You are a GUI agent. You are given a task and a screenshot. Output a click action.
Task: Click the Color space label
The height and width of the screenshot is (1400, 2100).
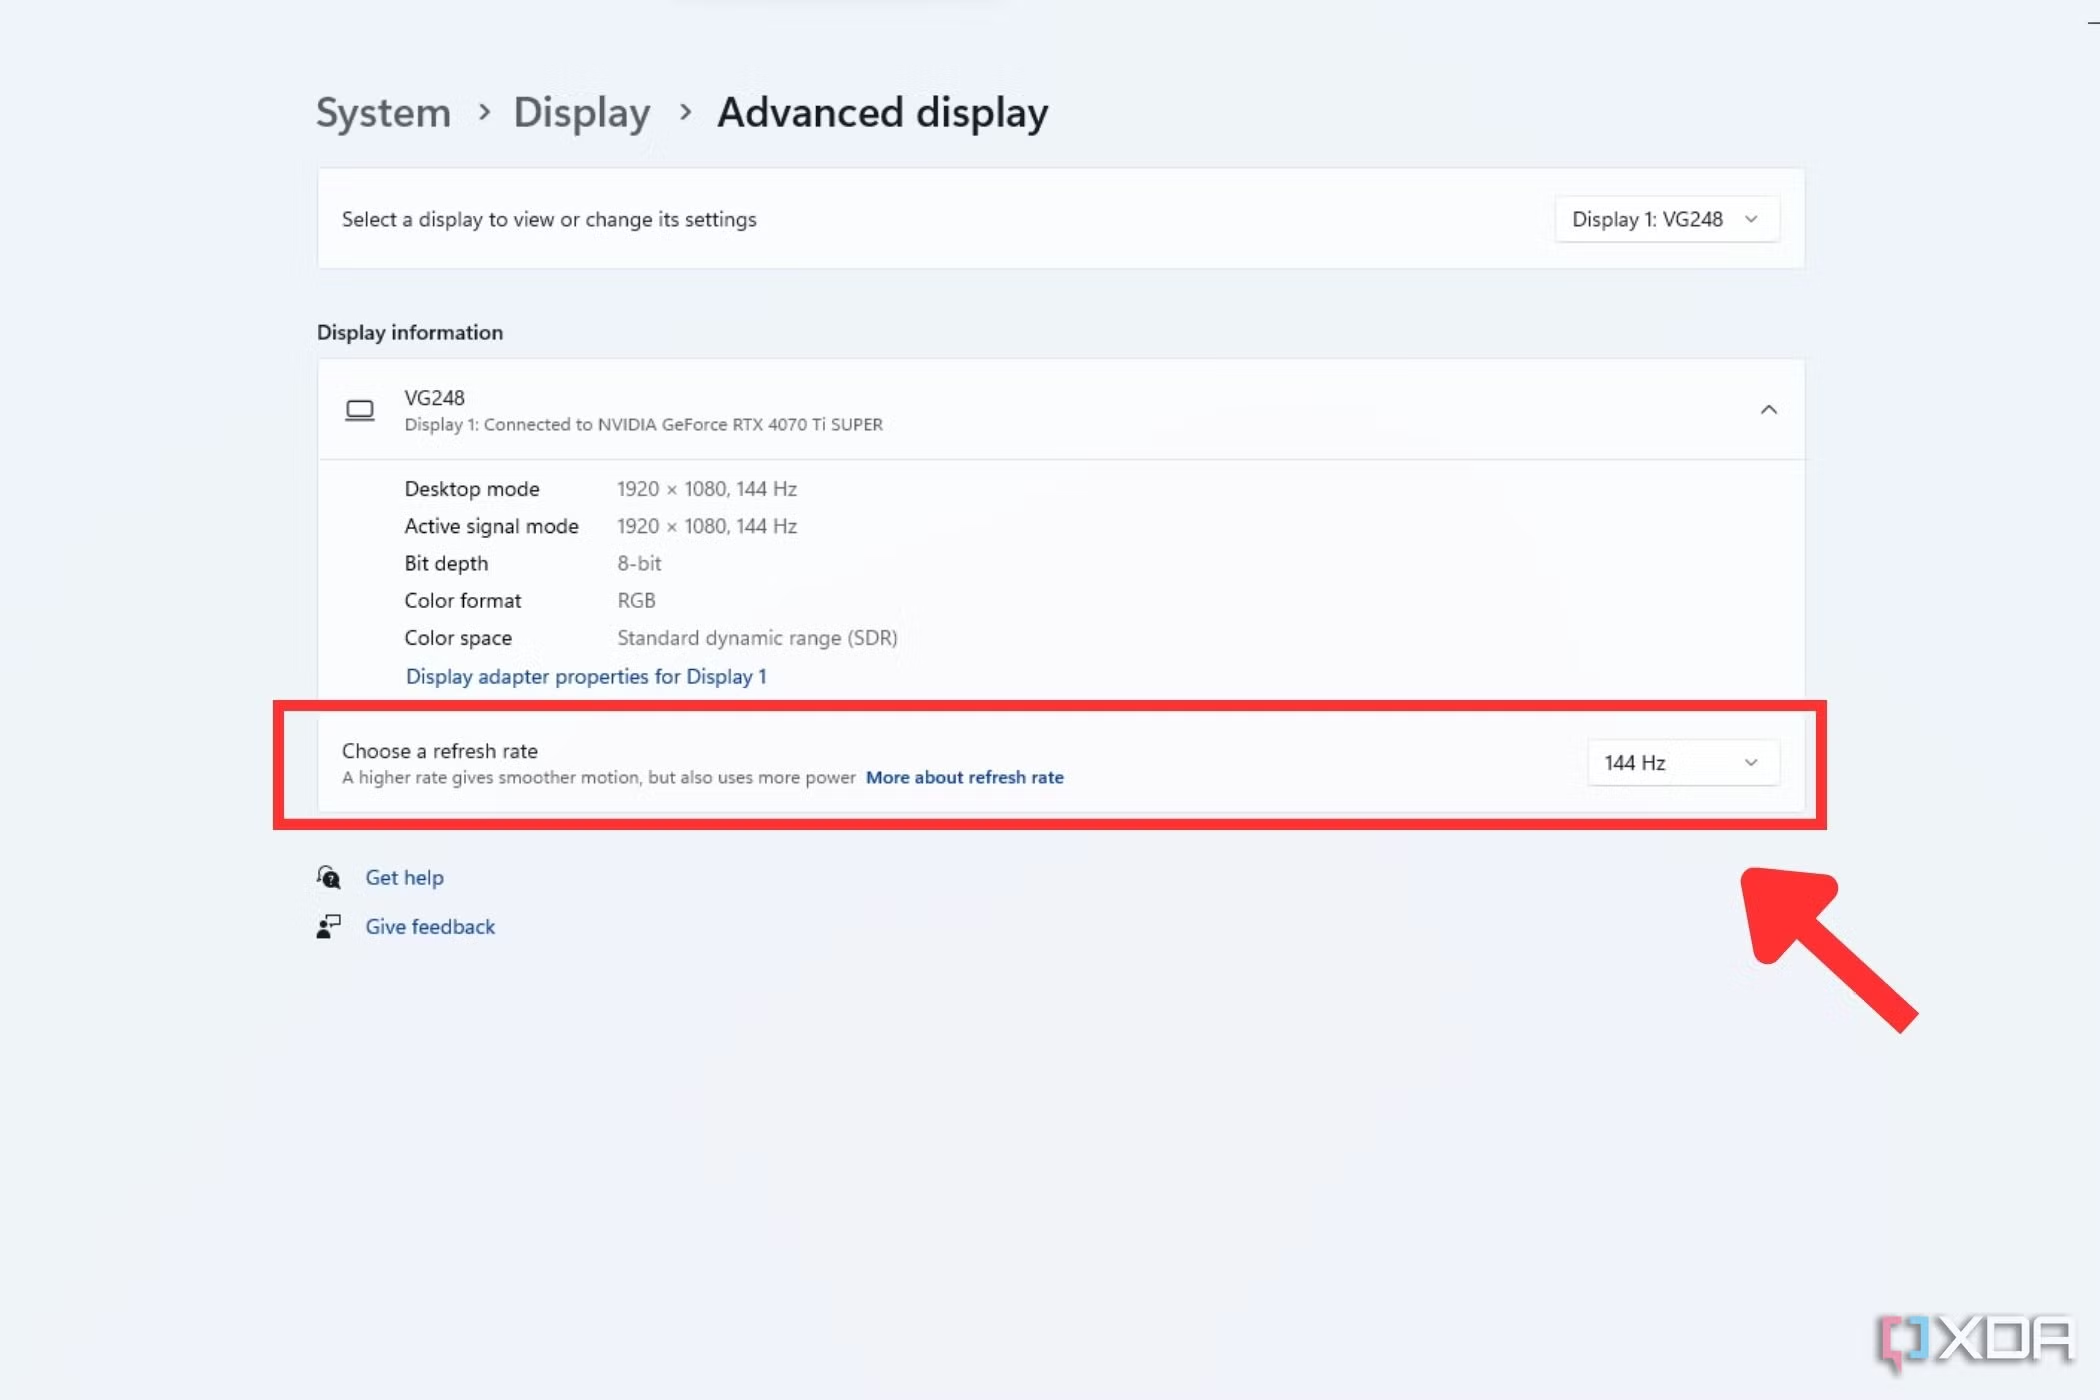[x=458, y=638]
